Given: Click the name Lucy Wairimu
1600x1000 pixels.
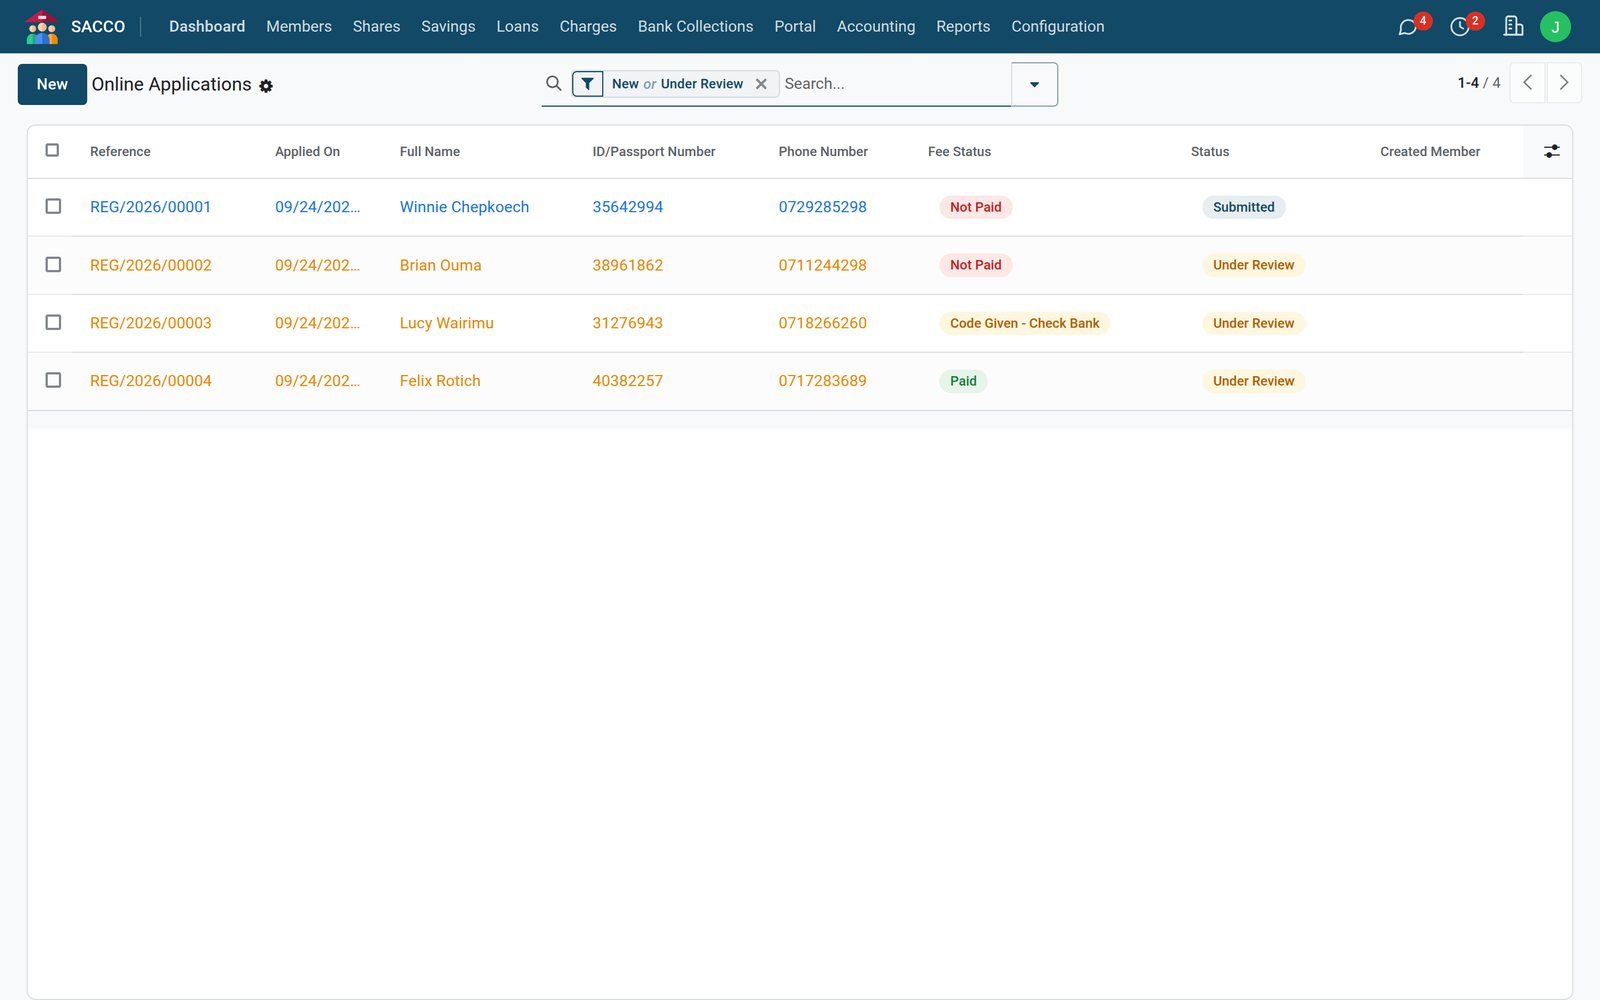Looking at the screenshot, I should click(x=446, y=323).
